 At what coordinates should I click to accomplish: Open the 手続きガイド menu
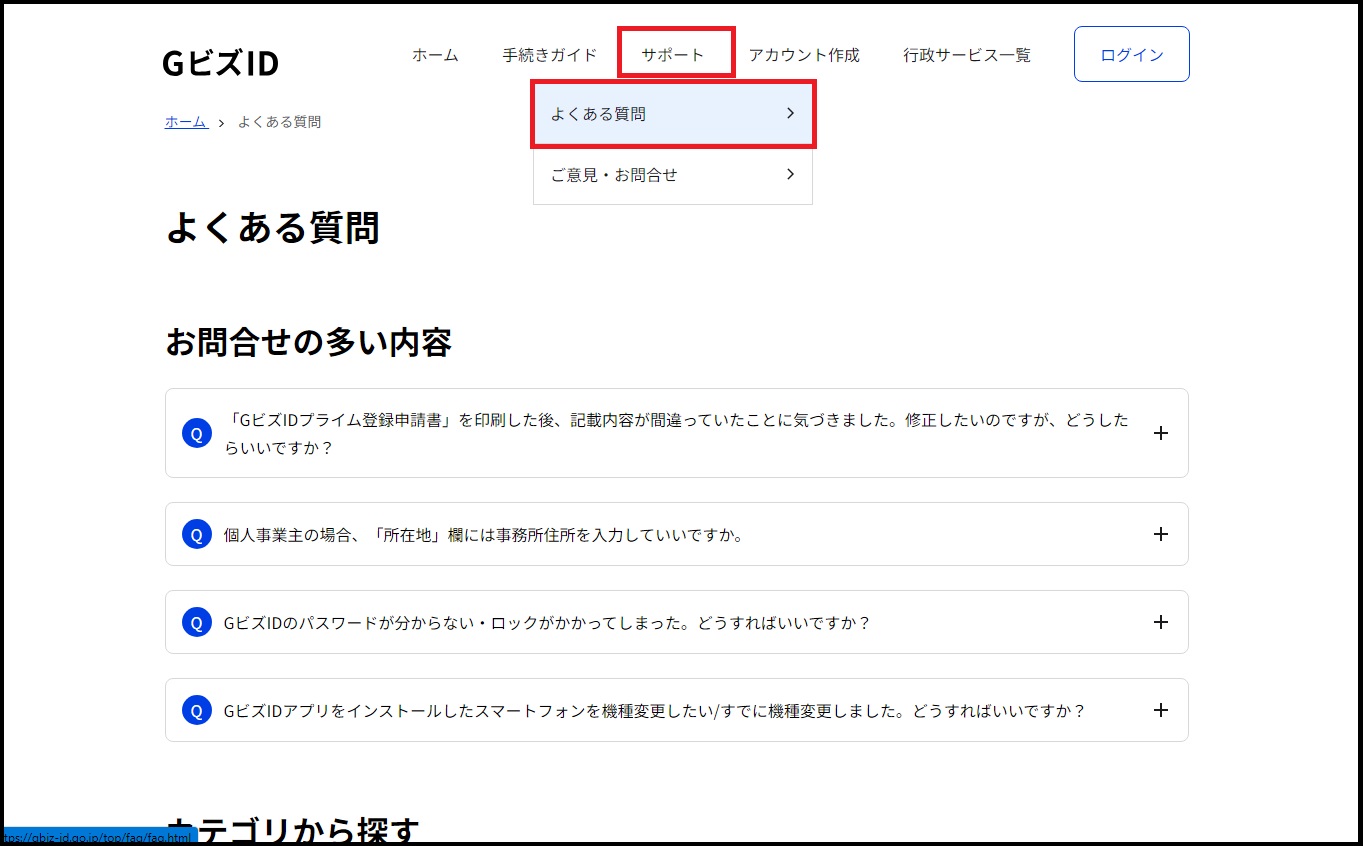coord(550,55)
